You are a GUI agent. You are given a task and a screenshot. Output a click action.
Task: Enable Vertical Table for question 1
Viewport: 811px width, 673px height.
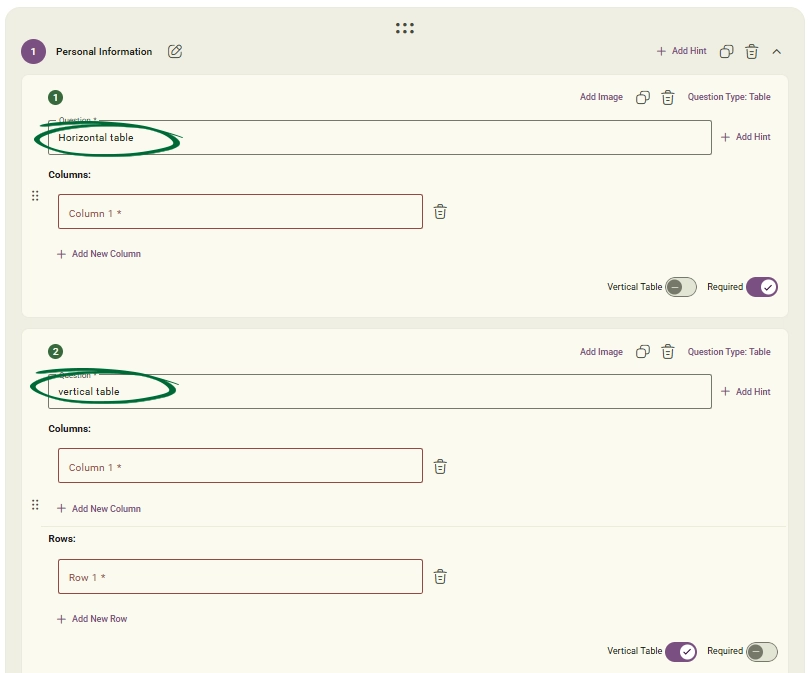(x=681, y=287)
